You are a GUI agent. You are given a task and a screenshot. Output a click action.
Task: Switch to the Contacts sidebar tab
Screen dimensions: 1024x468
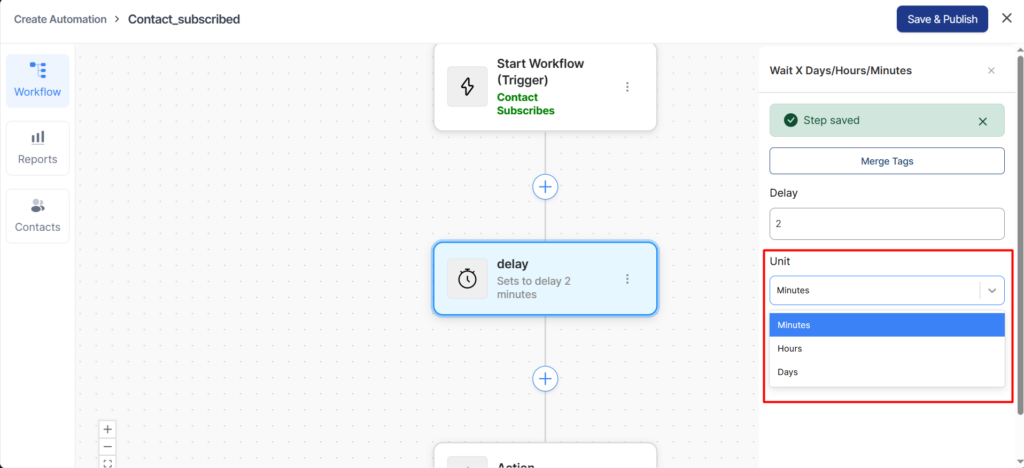click(x=37, y=215)
